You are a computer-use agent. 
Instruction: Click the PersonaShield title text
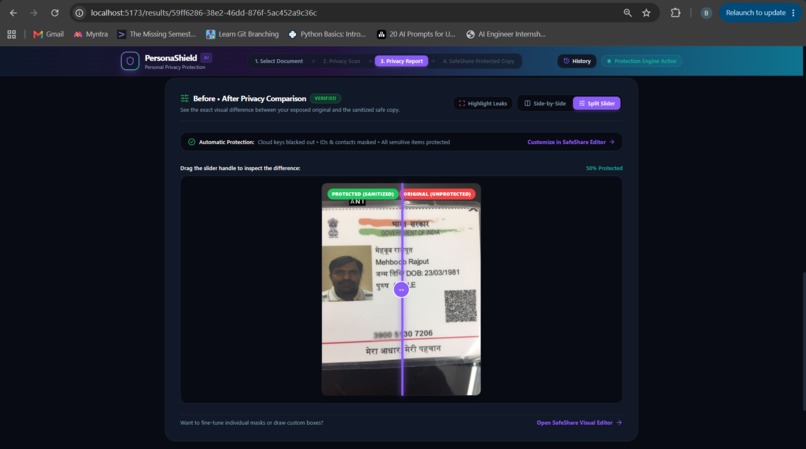coord(171,58)
